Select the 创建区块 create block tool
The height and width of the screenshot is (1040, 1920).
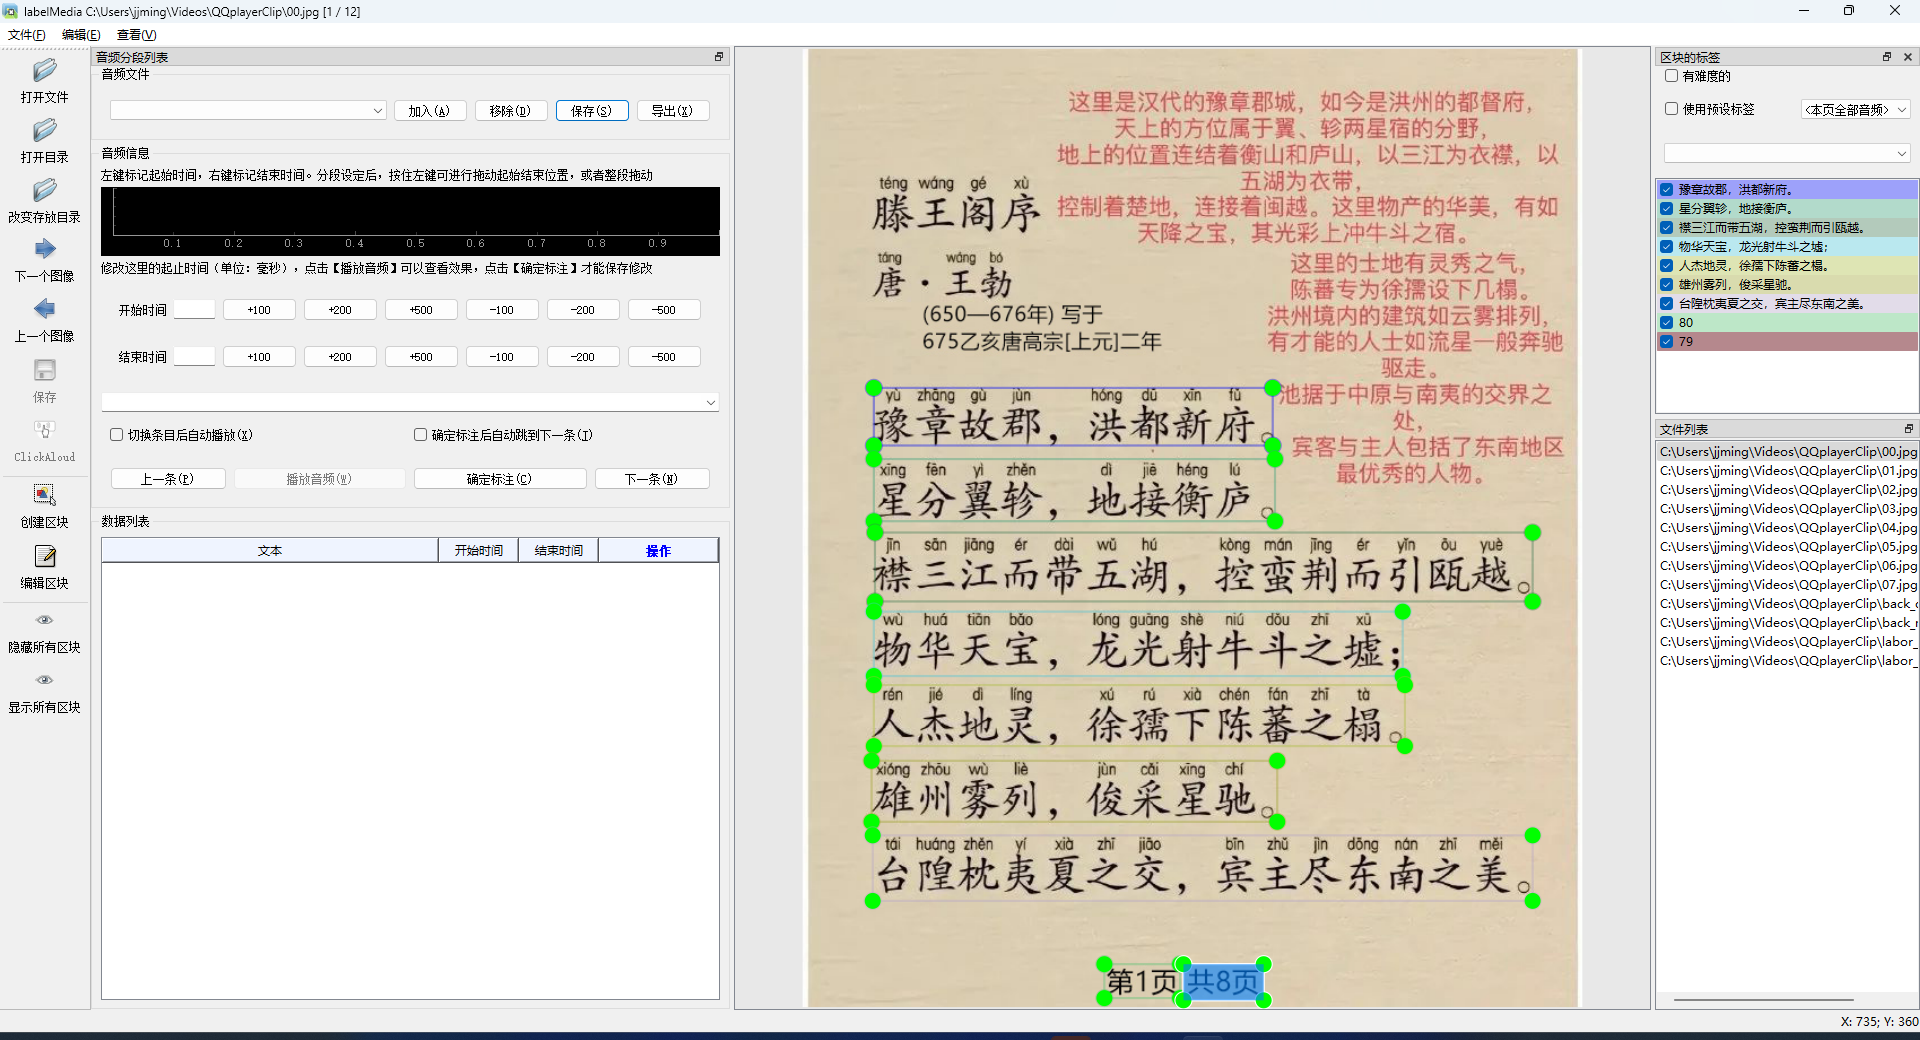pos(44,495)
